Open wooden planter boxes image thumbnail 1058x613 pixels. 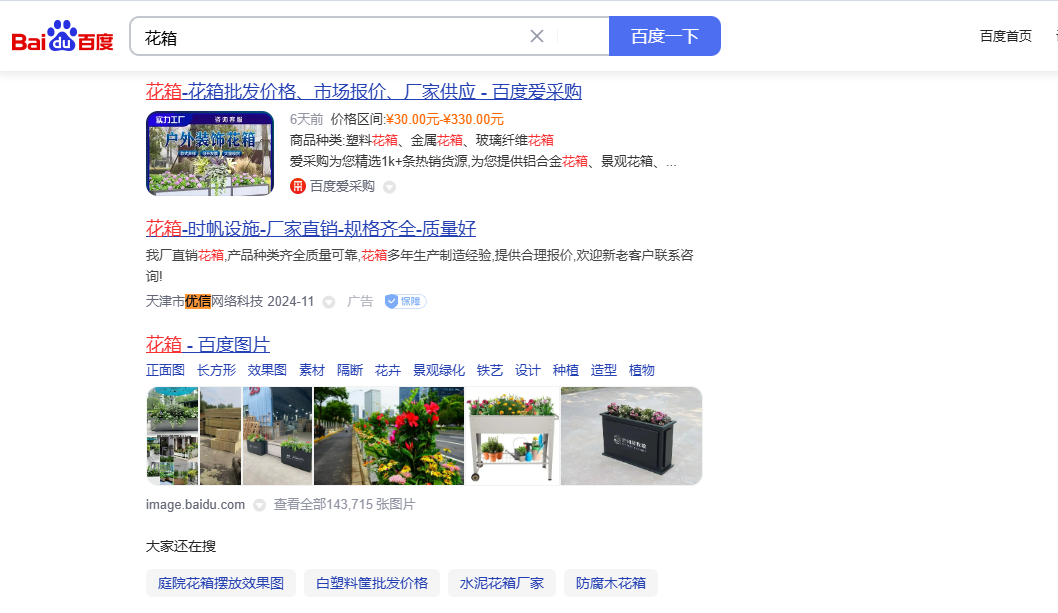click(x=221, y=435)
